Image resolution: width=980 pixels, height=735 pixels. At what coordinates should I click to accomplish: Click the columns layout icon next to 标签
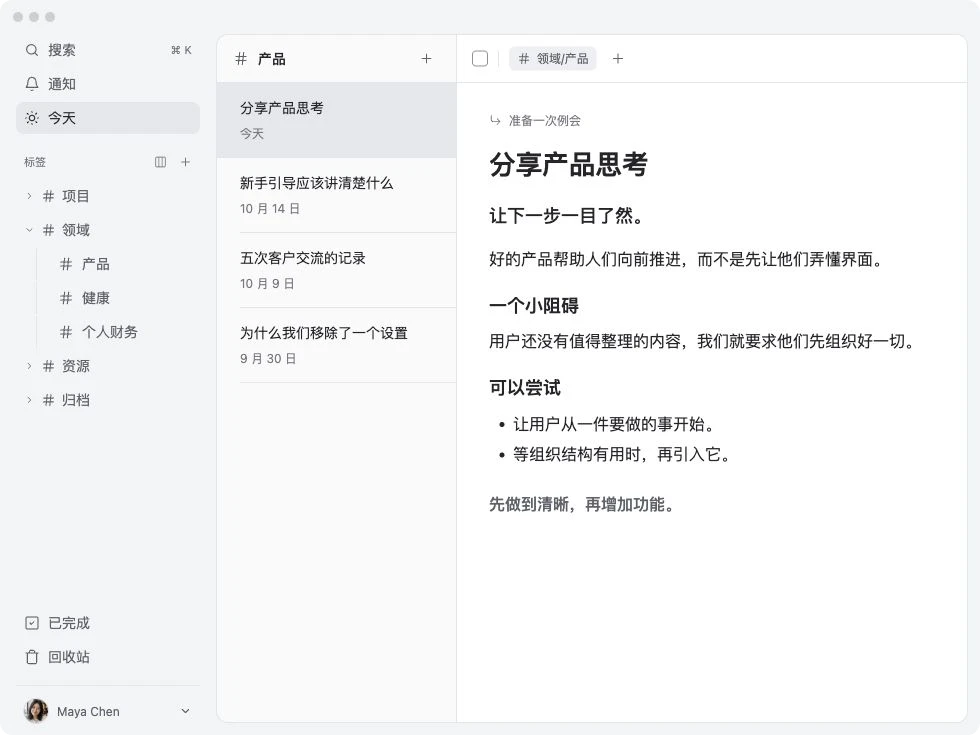(161, 162)
